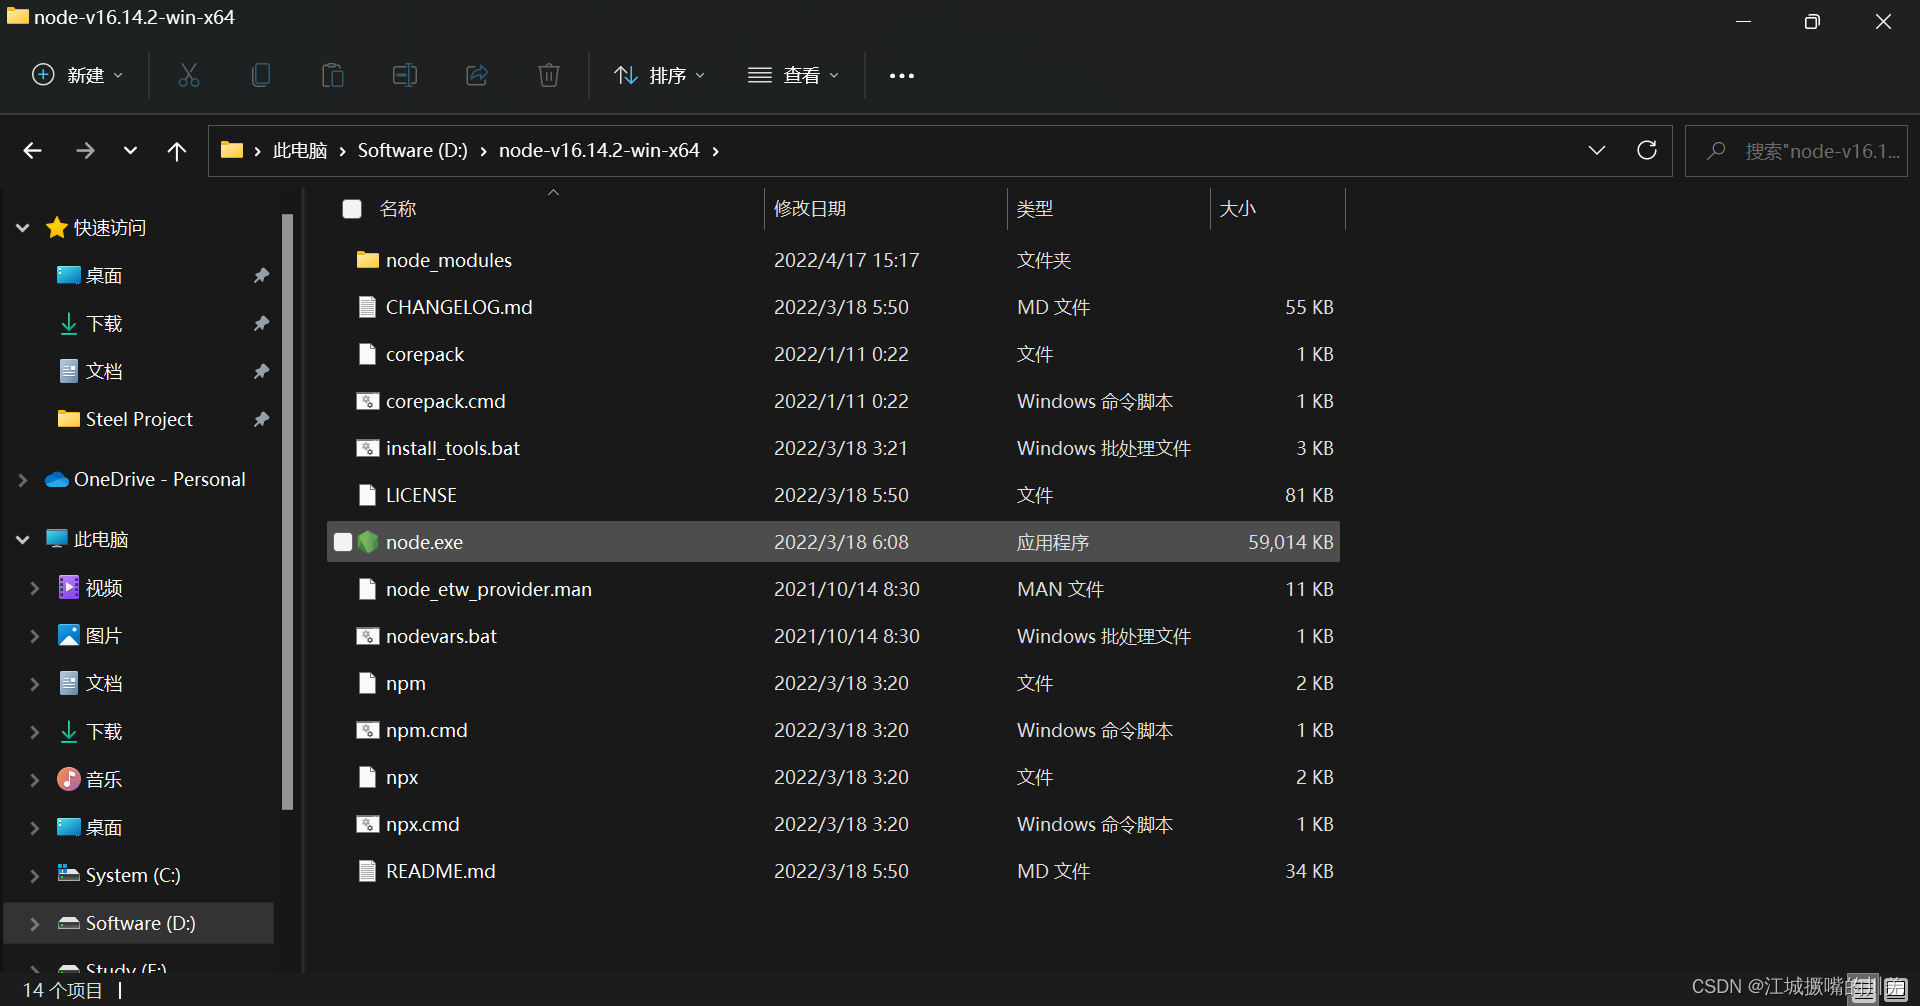The height and width of the screenshot is (1006, 1920).
Task: Expand the OneDrive - Personal tree node
Action: click(23, 480)
